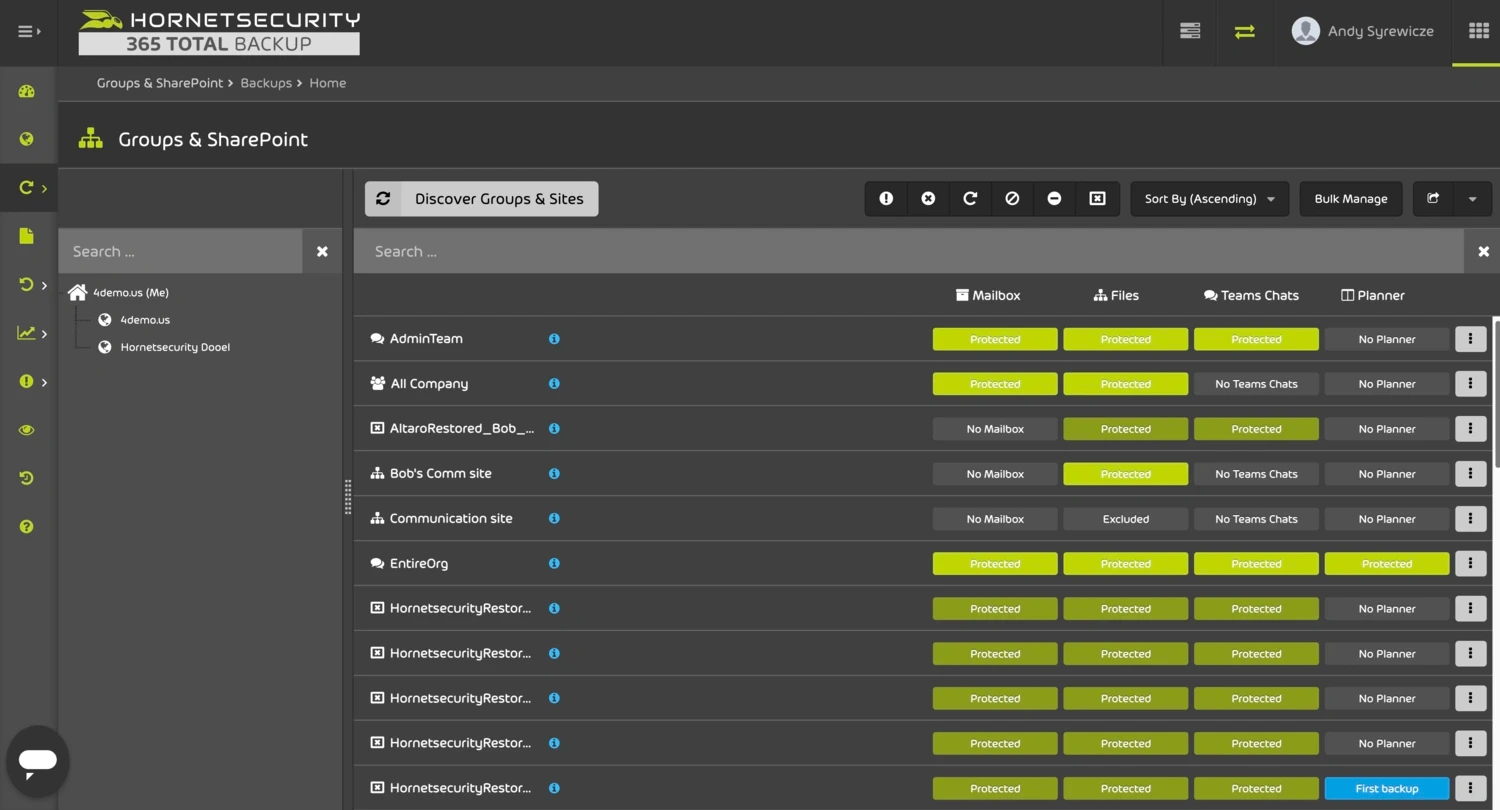Select the Organizations globe icon in sidebar

click(x=25, y=139)
